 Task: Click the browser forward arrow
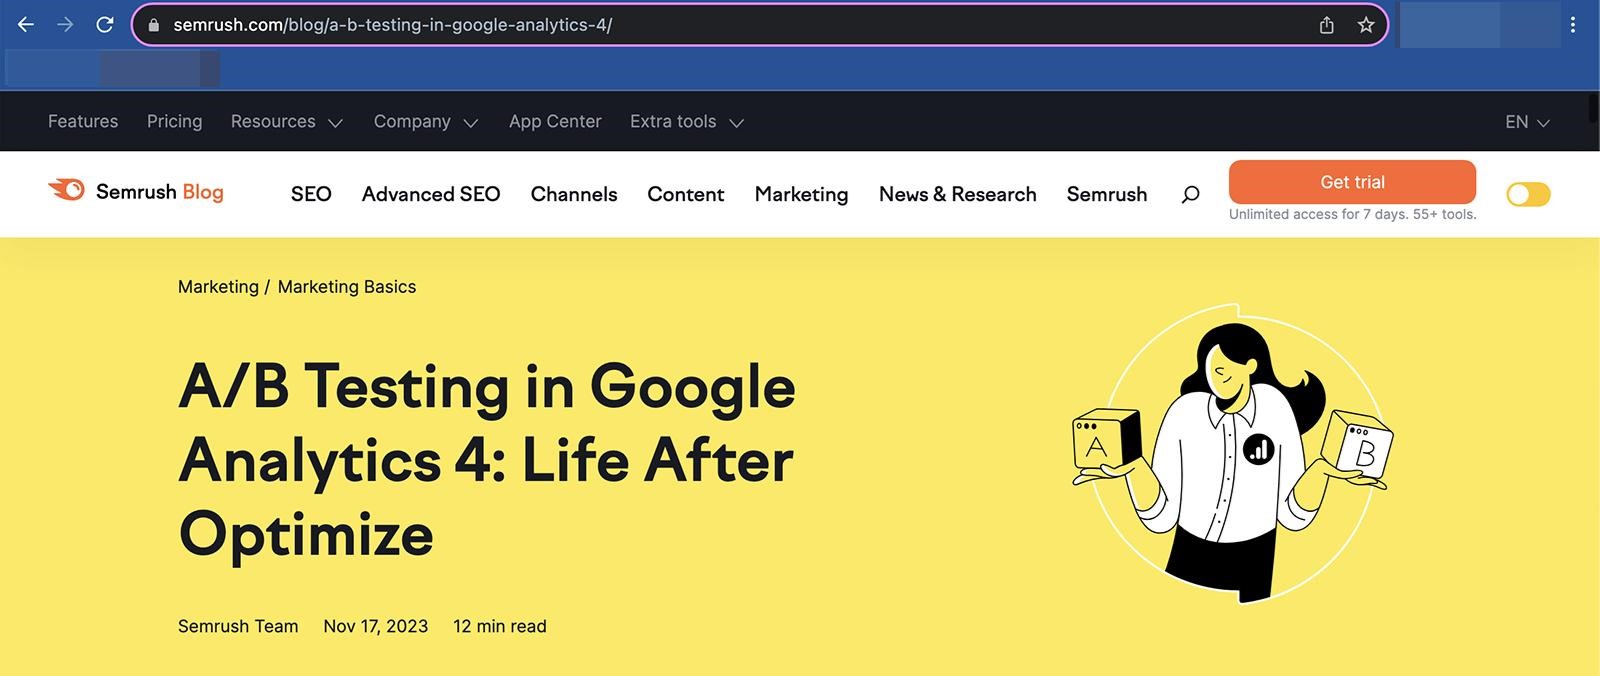pyautogui.click(x=65, y=25)
